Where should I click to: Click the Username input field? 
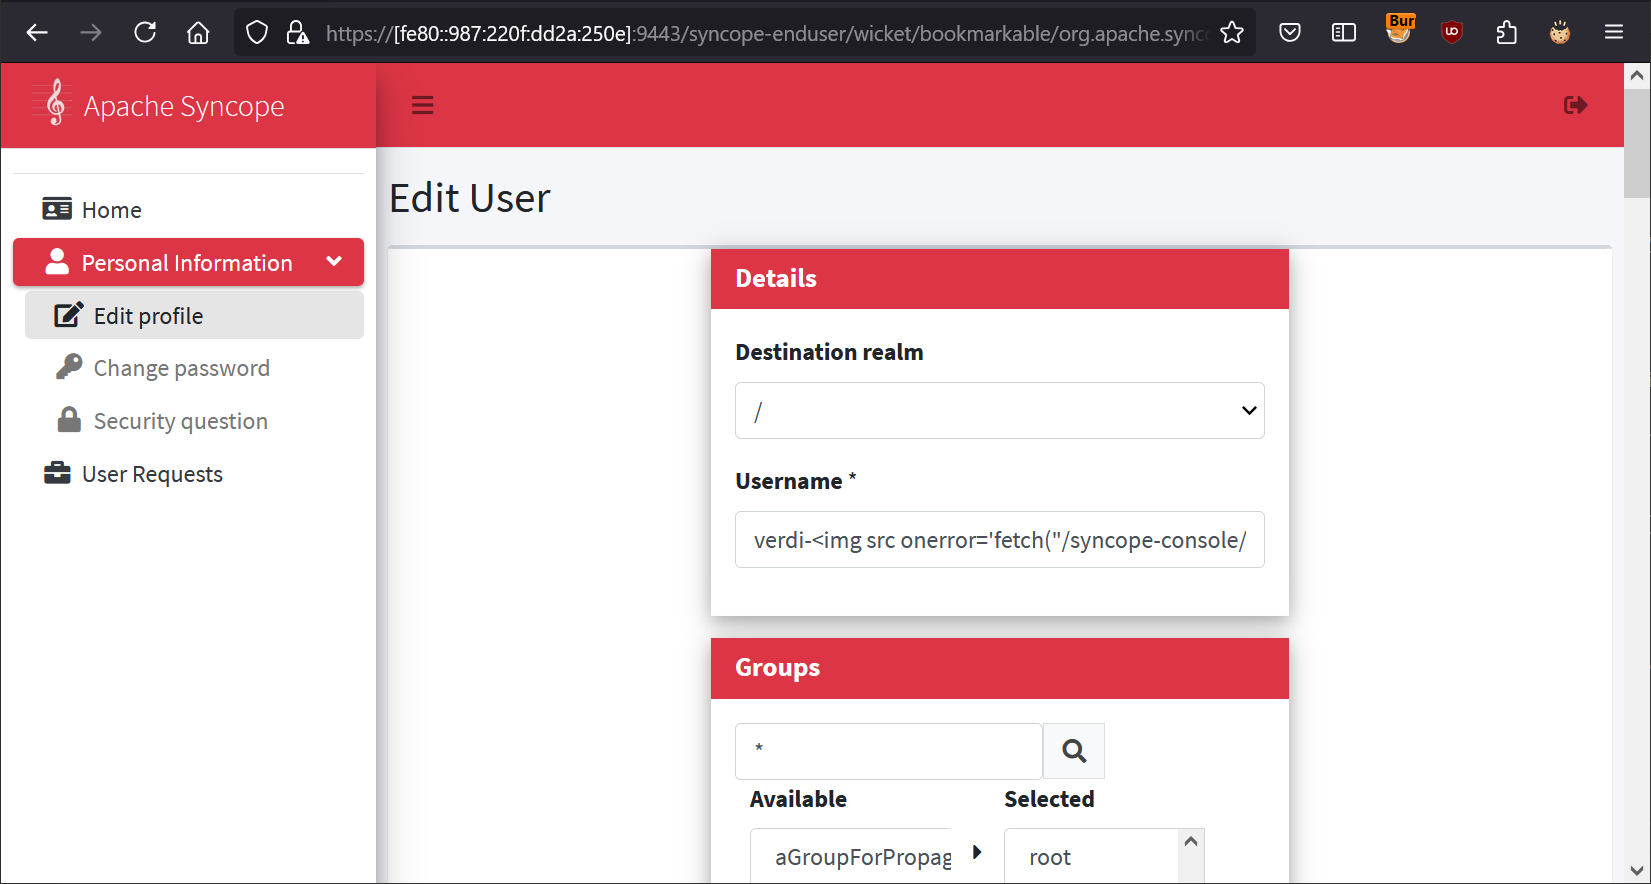pyautogui.click(x=1000, y=539)
